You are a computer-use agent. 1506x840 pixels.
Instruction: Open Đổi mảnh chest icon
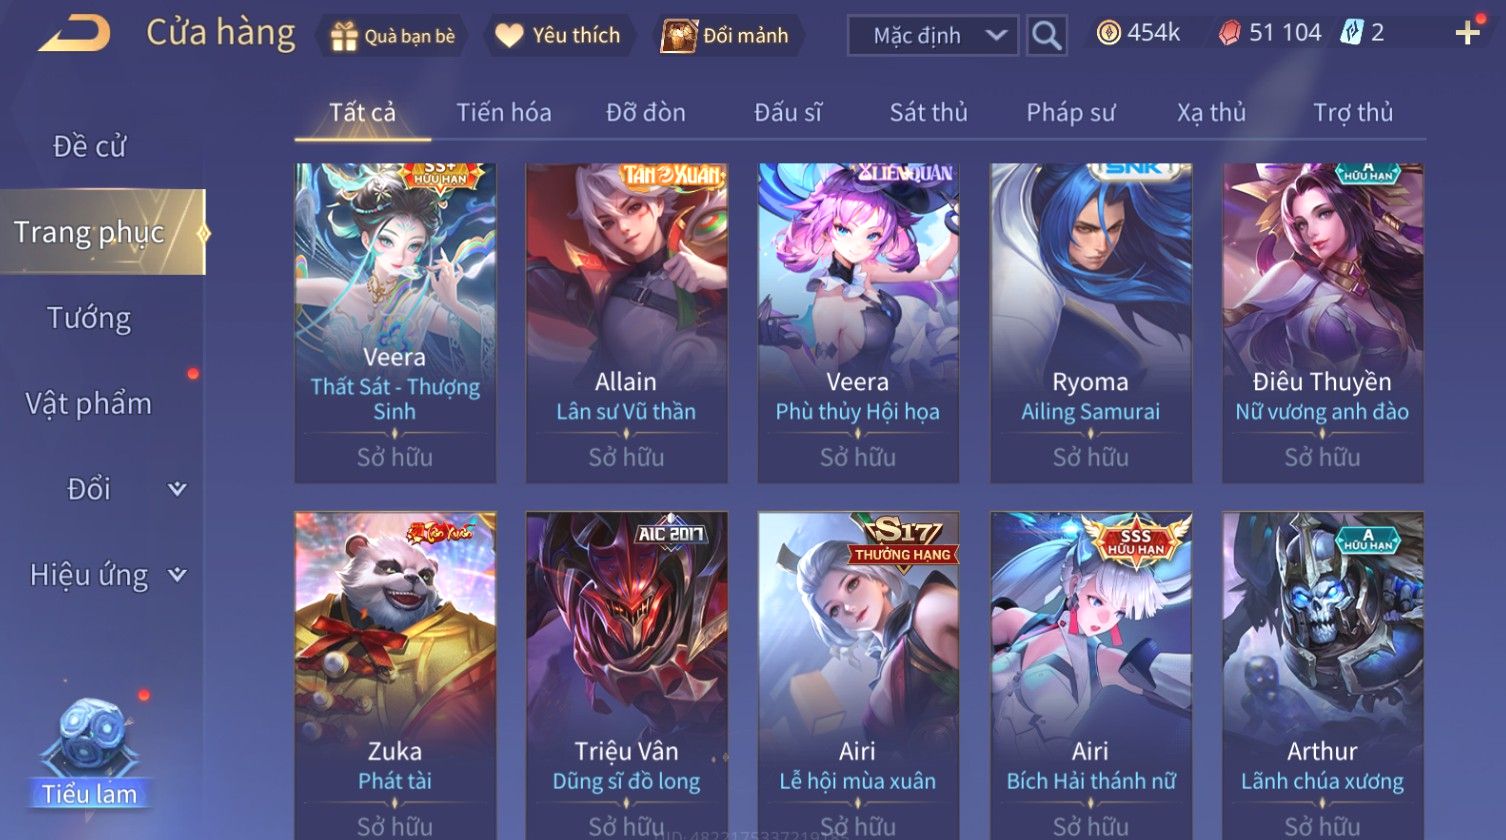click(x=678, y=36)
